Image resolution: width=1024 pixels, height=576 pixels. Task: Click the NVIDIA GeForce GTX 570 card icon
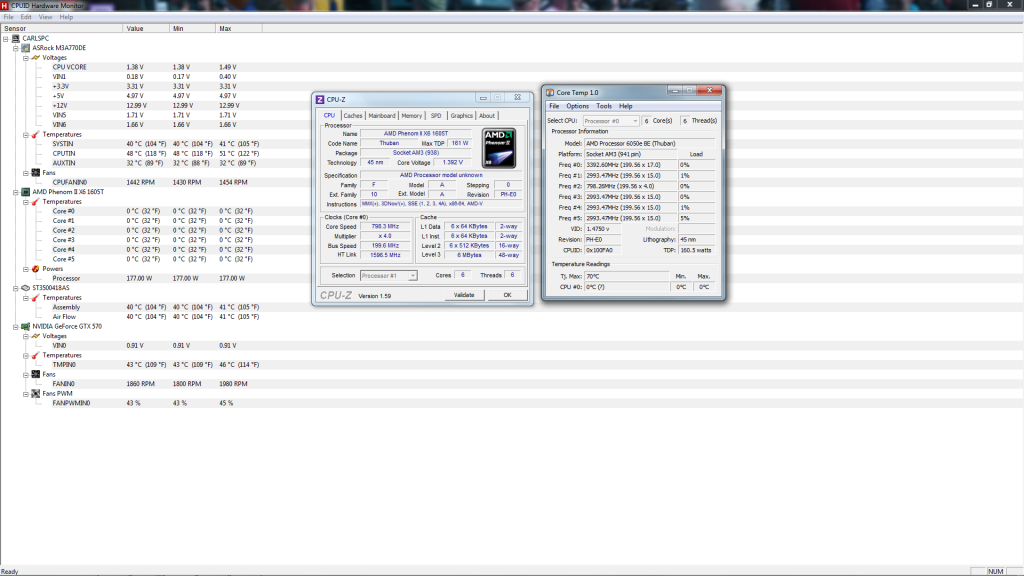[x=26, y=327]
